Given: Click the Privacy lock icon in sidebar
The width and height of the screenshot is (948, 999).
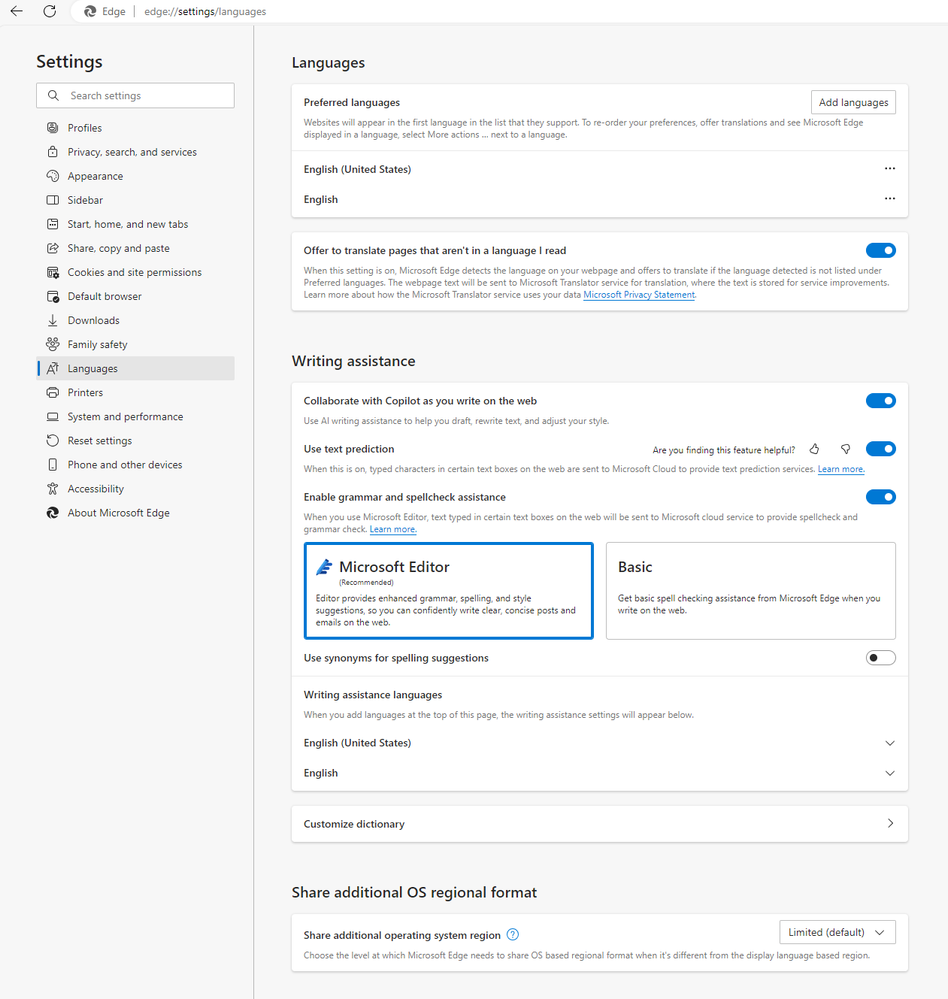Looking at the screenshot, I should coord(53,152).
